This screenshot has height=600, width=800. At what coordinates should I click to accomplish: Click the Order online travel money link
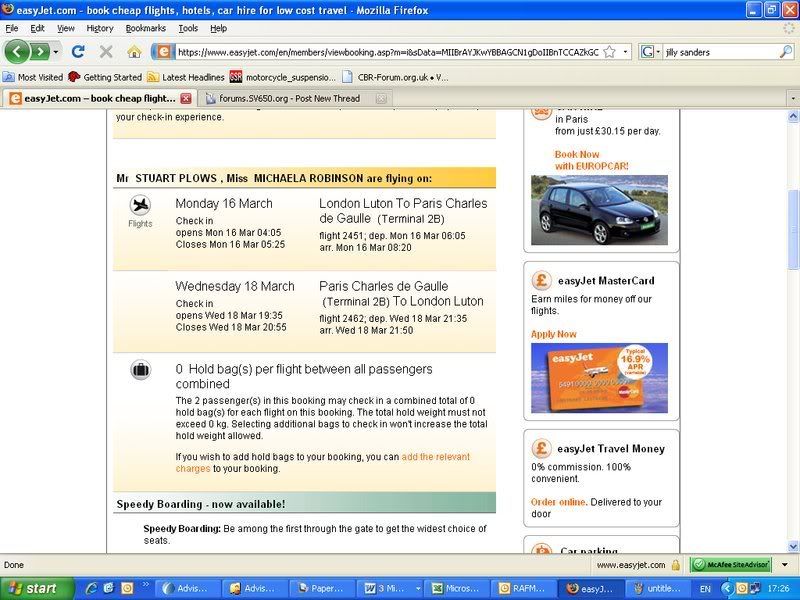point(559,502)
